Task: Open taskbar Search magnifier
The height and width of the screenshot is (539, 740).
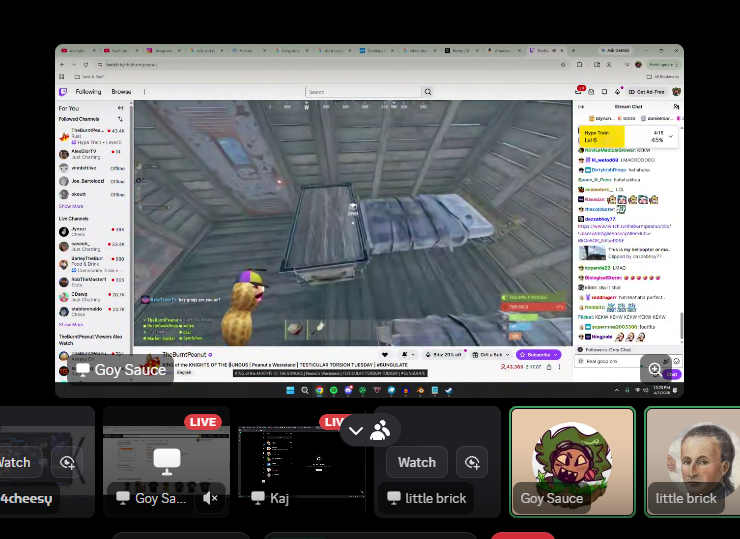Action: pyautogui.click(x=305, y=390)
